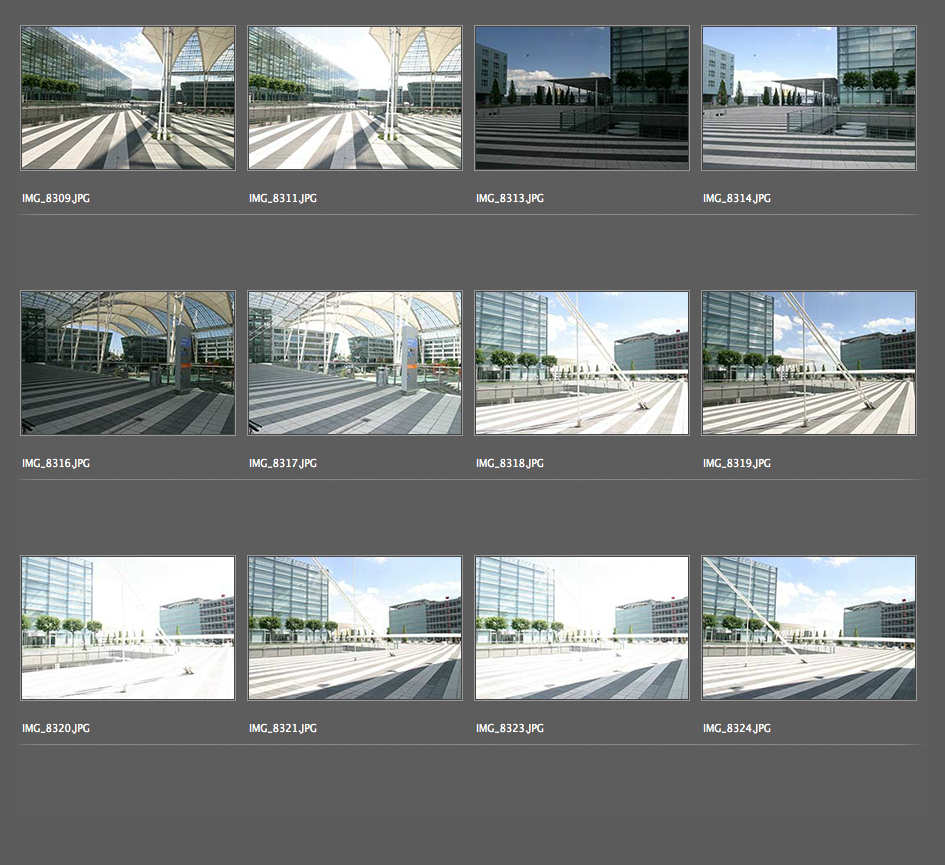Select the overexposed IMG_8320.JPG thumbnail
945x865 pixels.
click(x=128, y=628)
